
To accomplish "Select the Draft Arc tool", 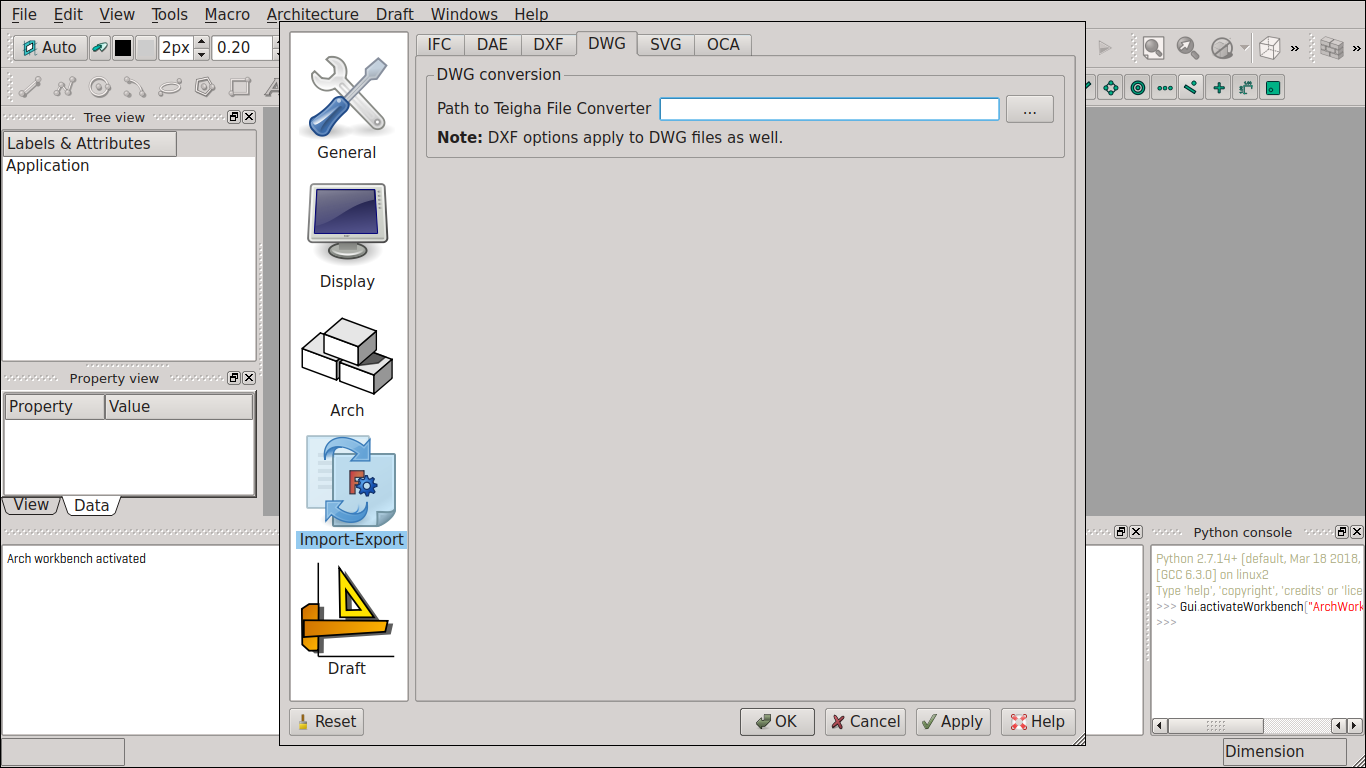I will (134, 87).
